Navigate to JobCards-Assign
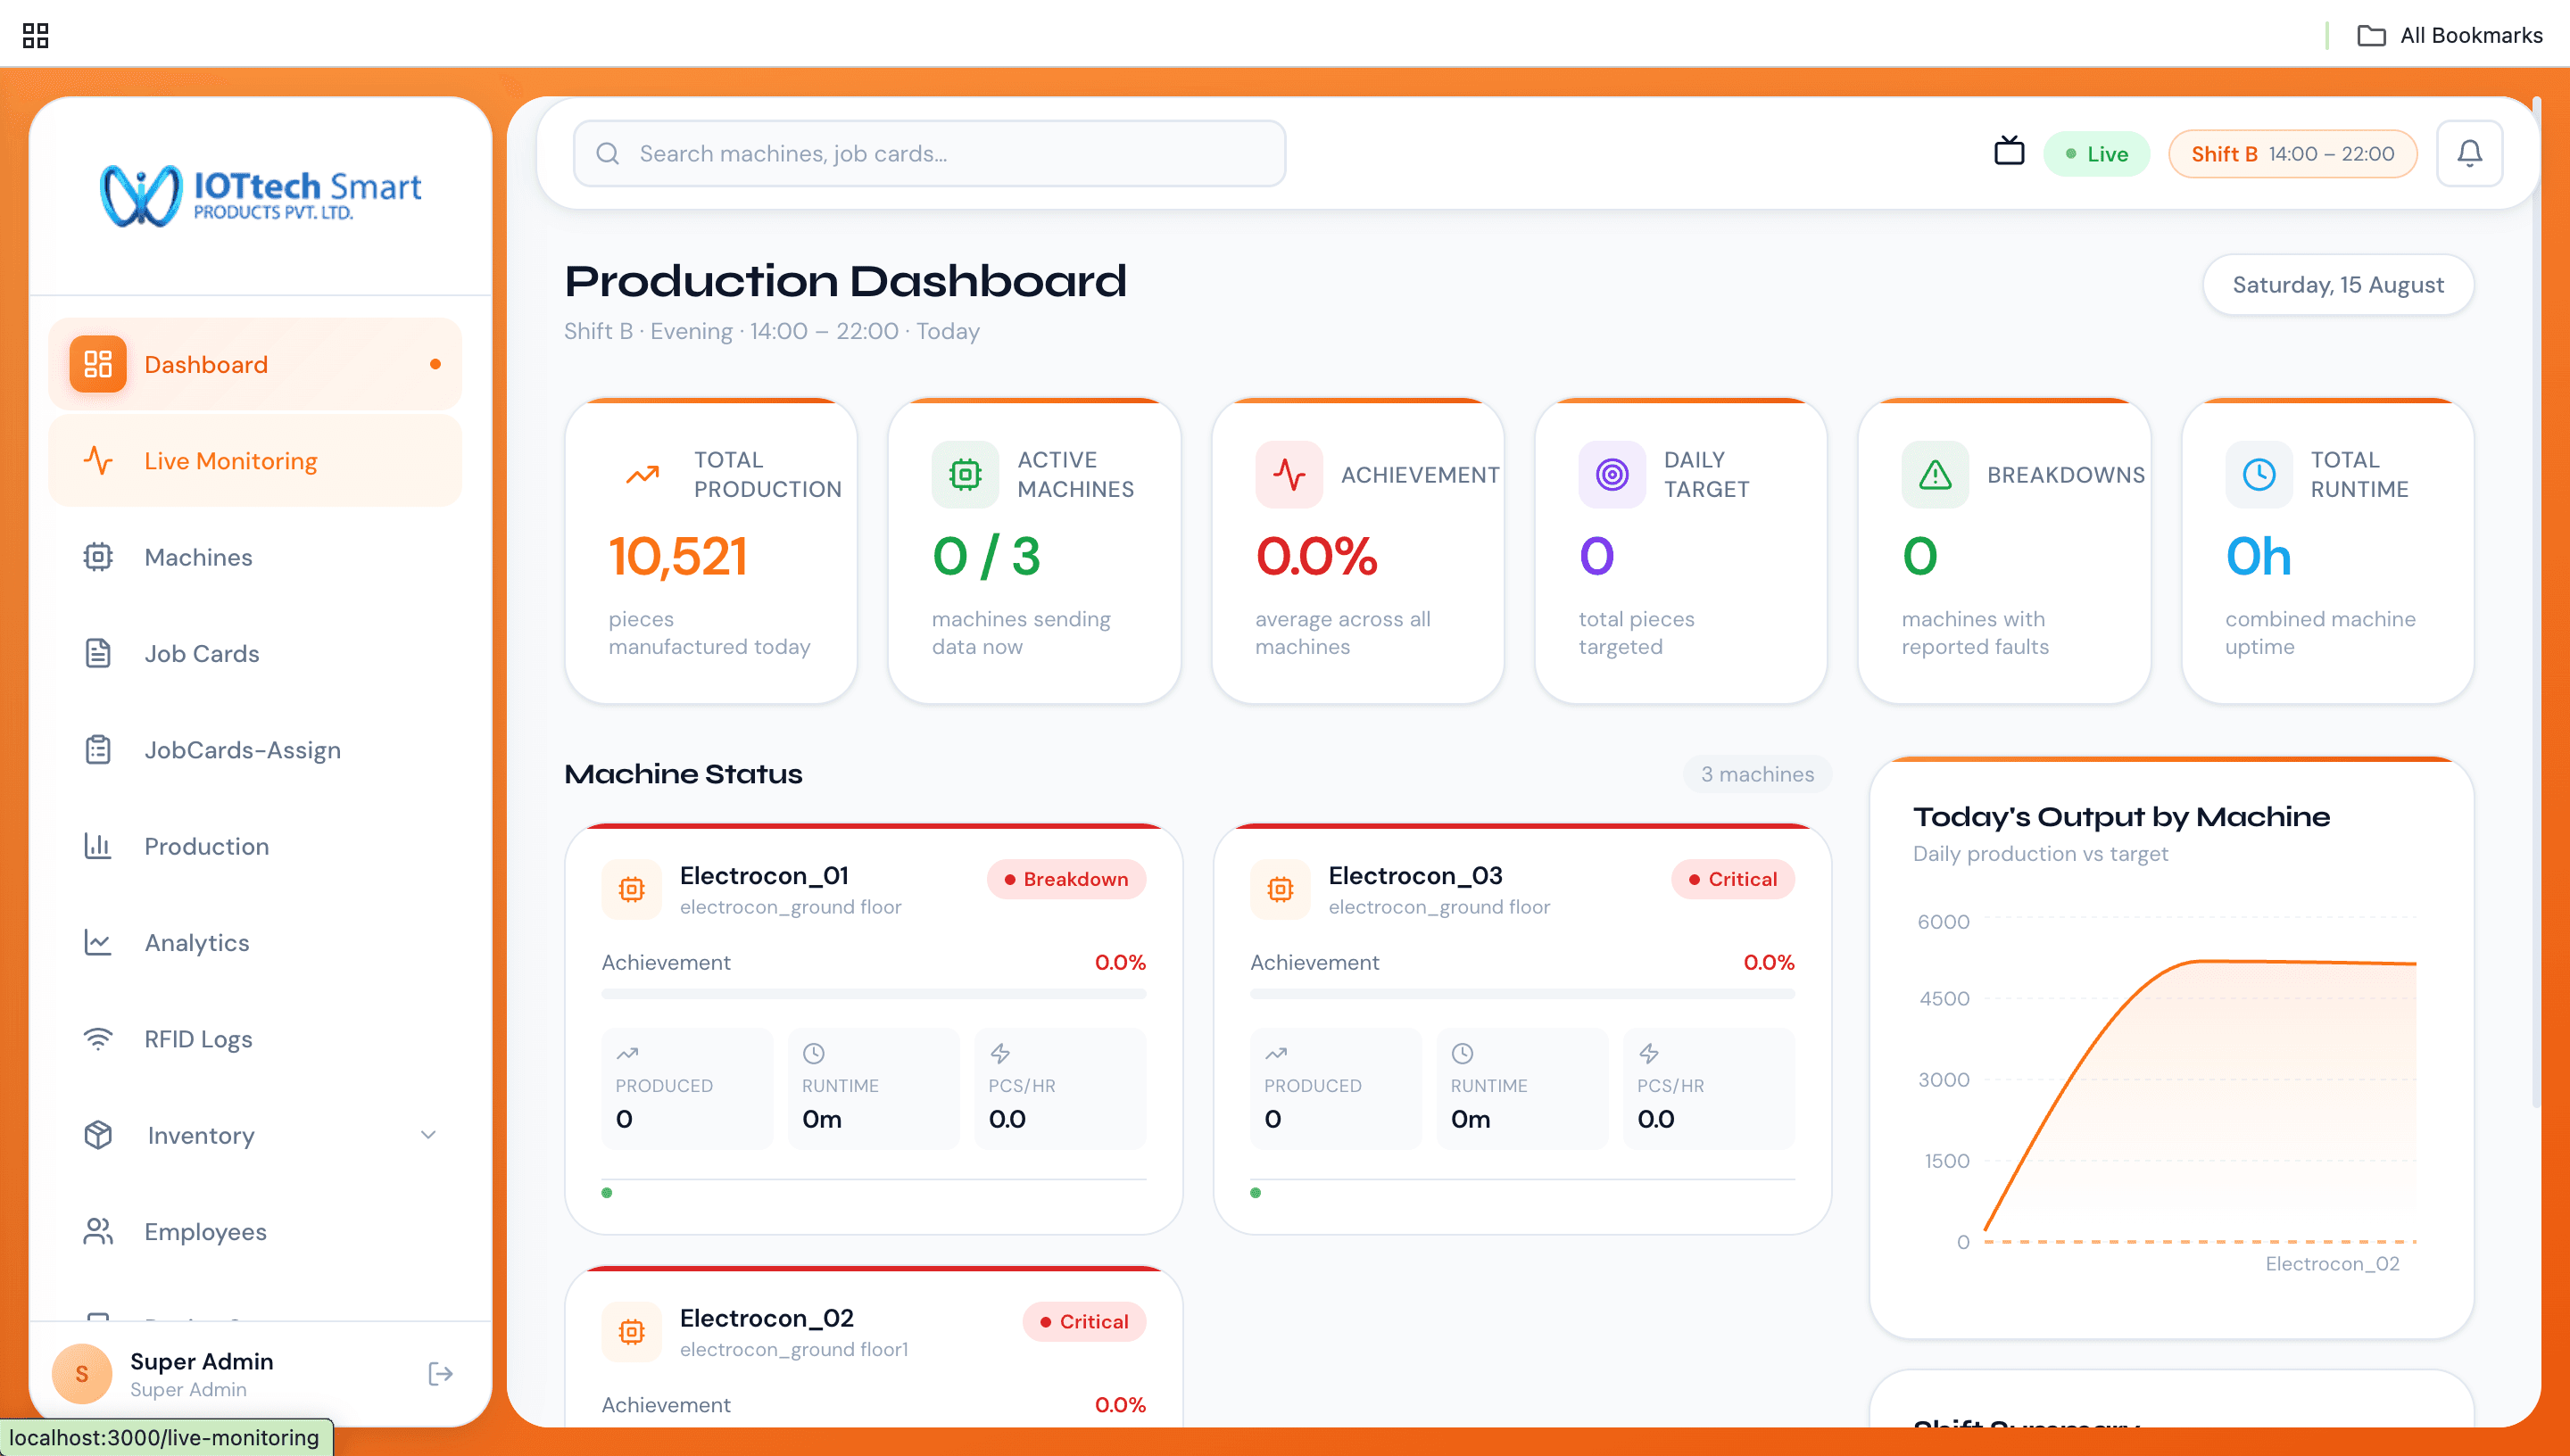The image size is (2570, 1456). pos(255,750)
